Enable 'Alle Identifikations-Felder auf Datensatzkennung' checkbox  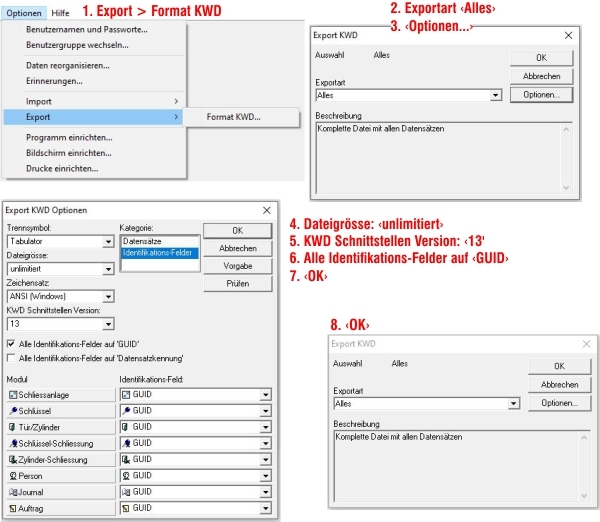(11, 357)
